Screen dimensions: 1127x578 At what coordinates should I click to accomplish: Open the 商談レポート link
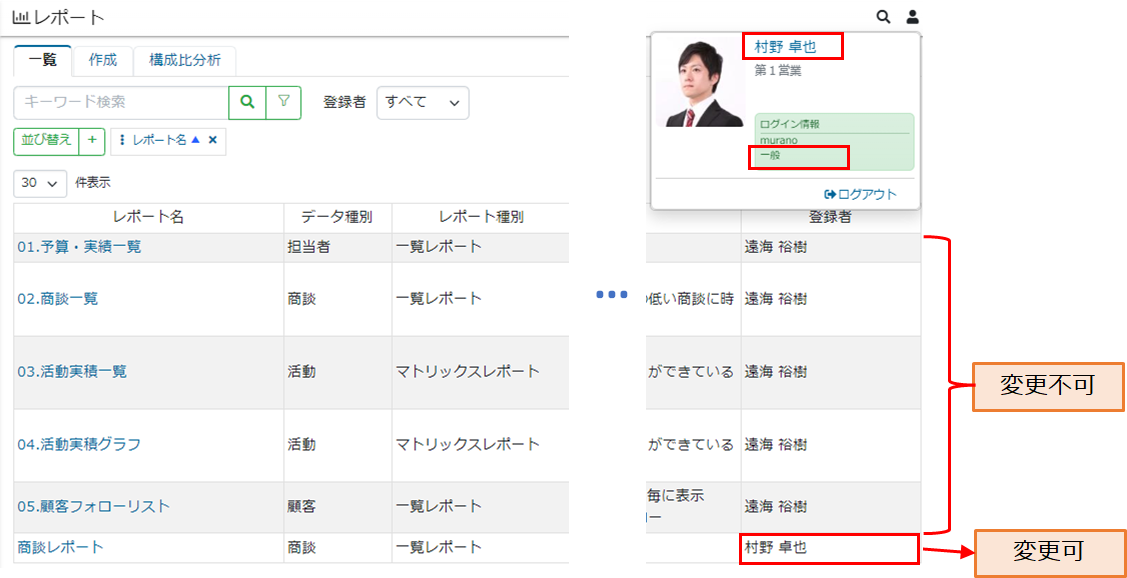[60, 547]
